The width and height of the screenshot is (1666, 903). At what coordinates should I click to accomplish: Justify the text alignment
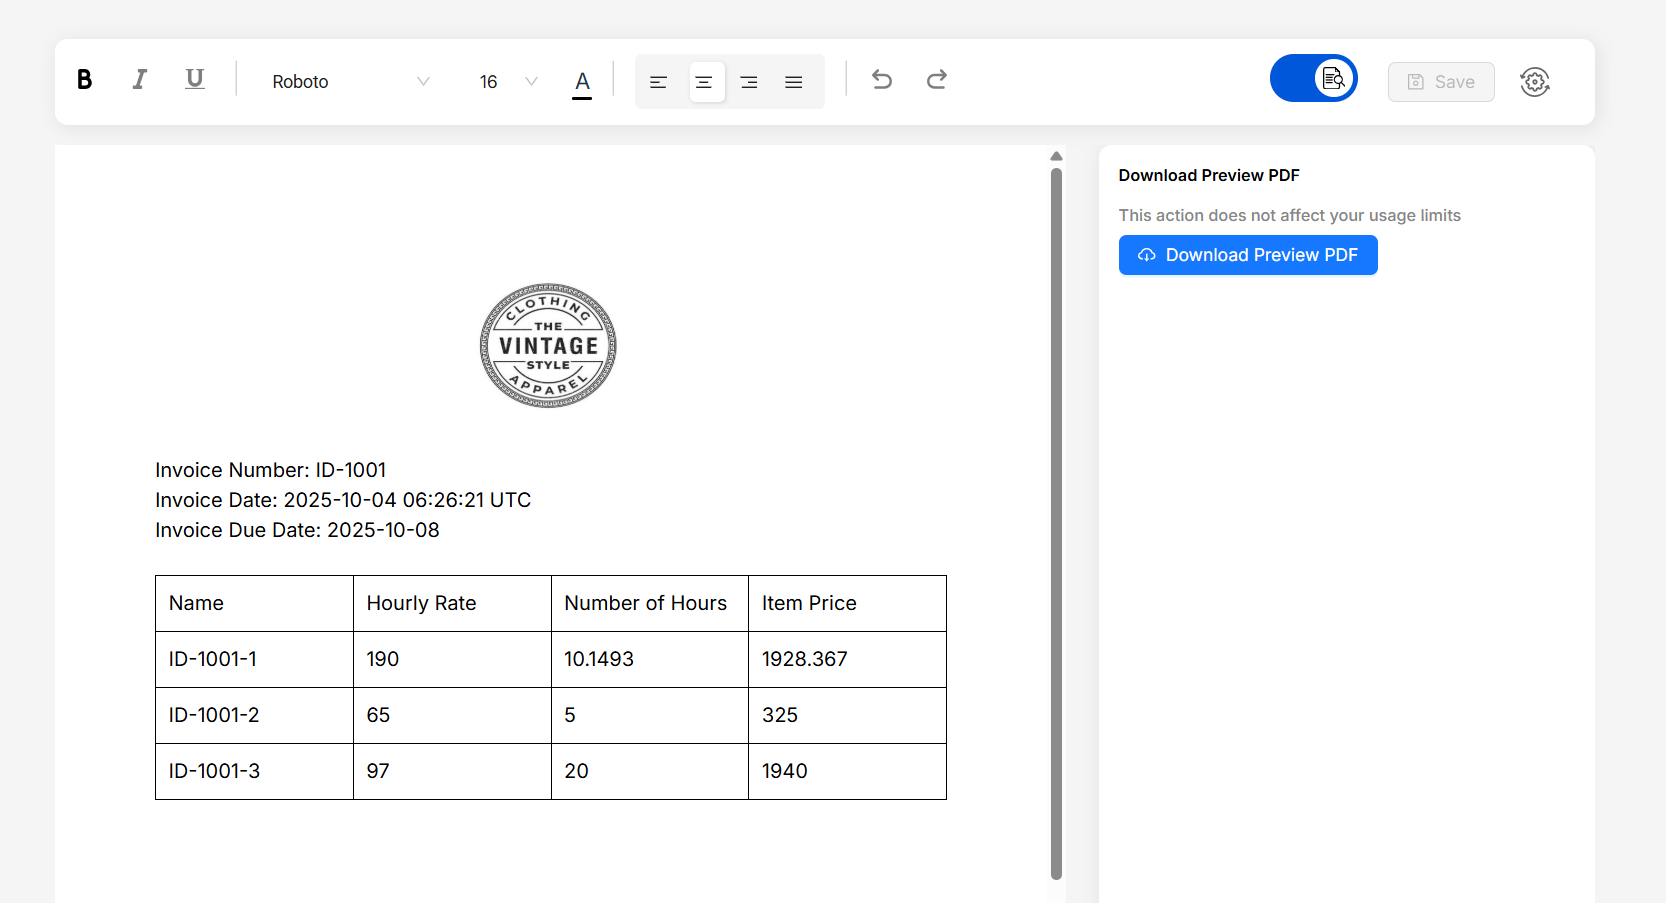click(794, 82)
